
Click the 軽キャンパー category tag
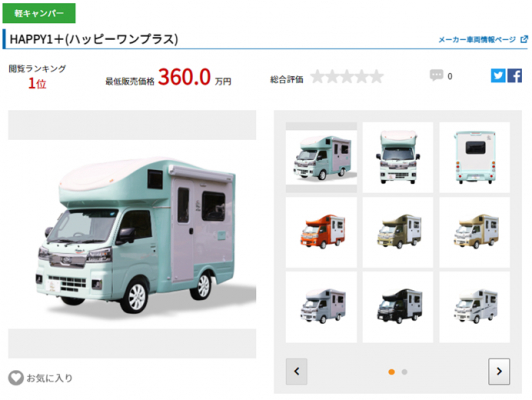pos(39,13)
